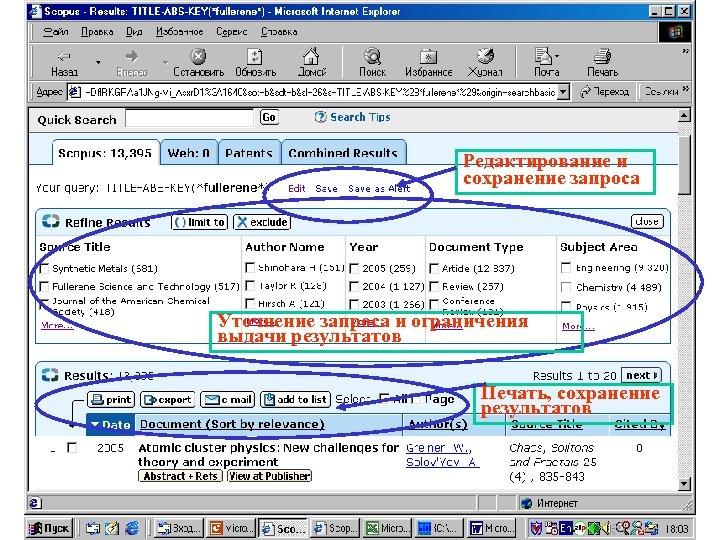720x540 pixels.
Task: Check the year 2004 (1 127) checkbox
Action: pos(354,287)
